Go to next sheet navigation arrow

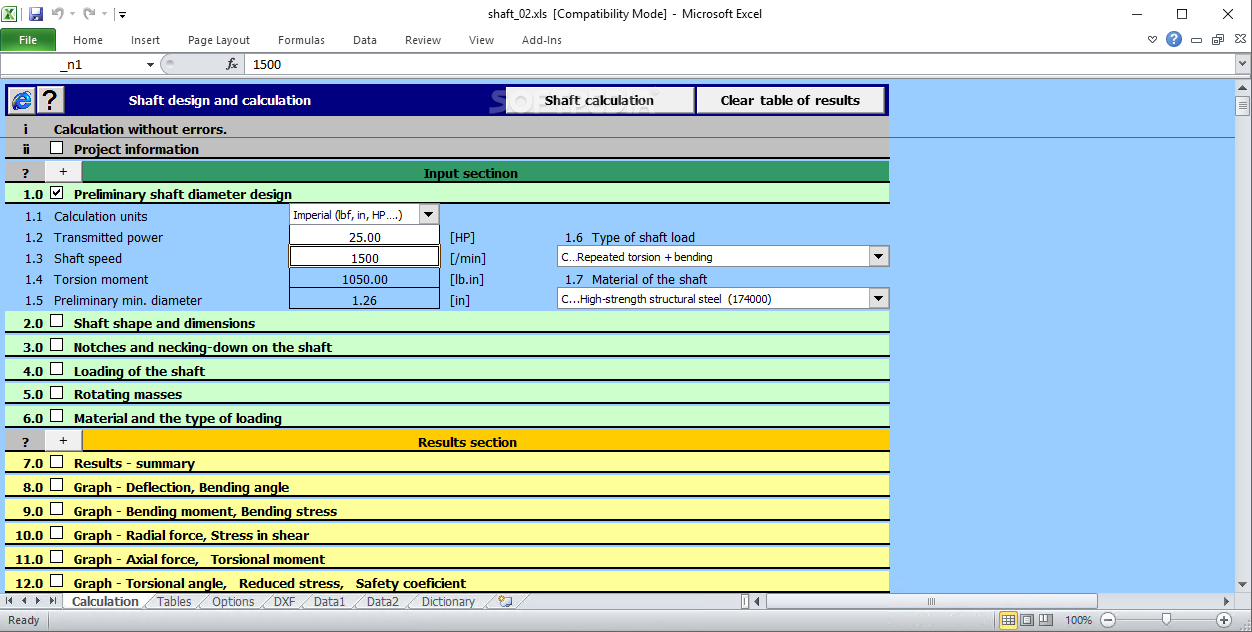39,601
